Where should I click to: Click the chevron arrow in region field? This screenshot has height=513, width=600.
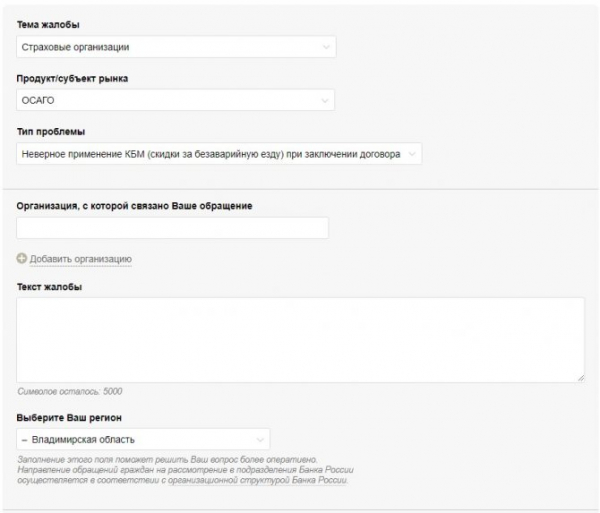pos(260,440)
